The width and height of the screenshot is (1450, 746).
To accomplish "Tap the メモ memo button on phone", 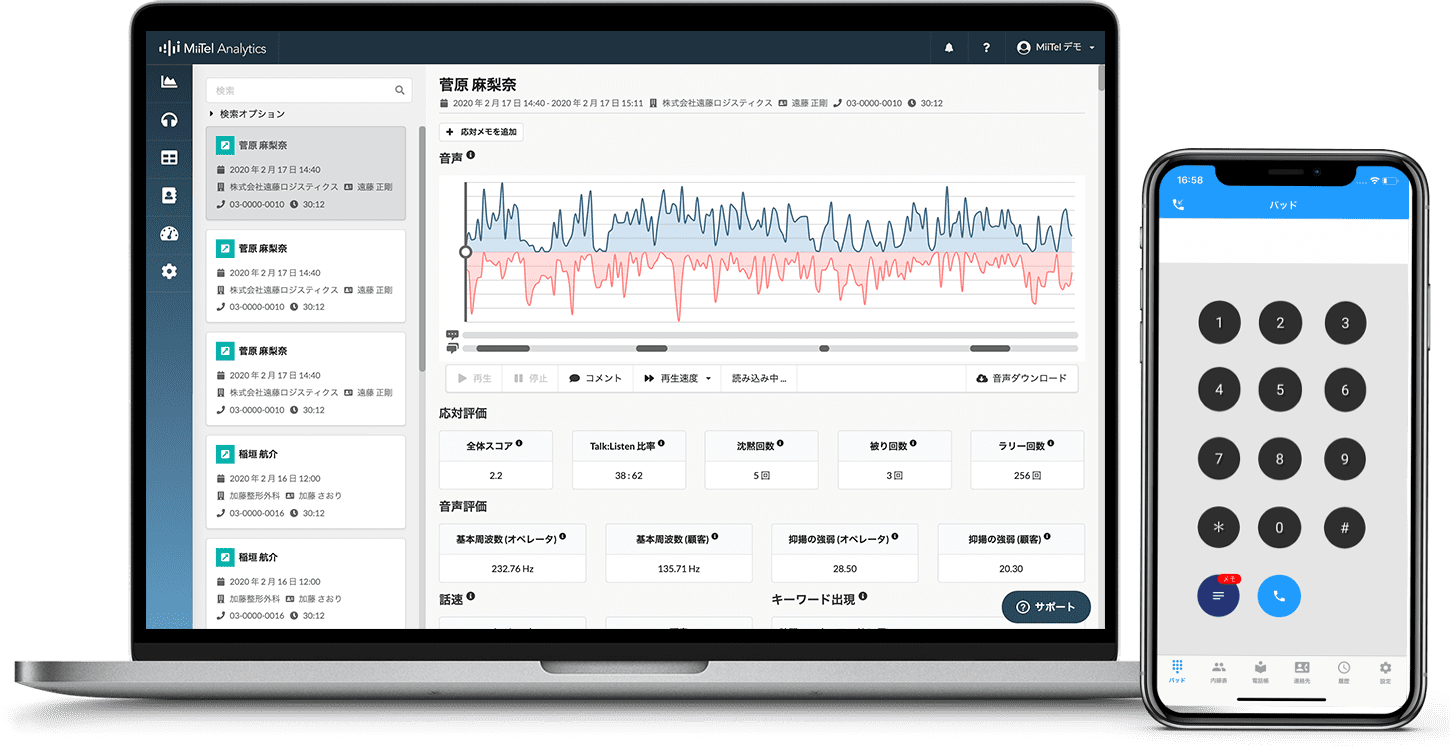I will [1218, 596].
